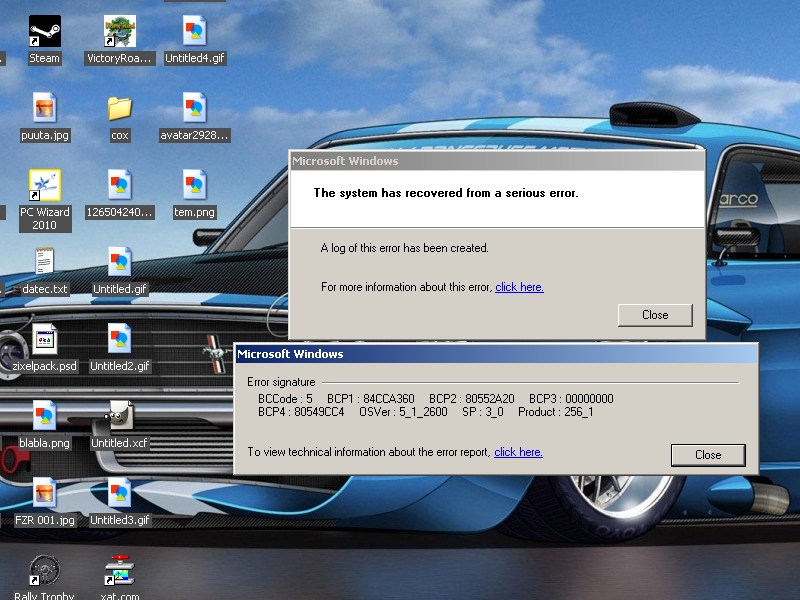Select the Untitled4.gif file icon
This screenshot has height=600, width=800.
[x=194, y=31]
